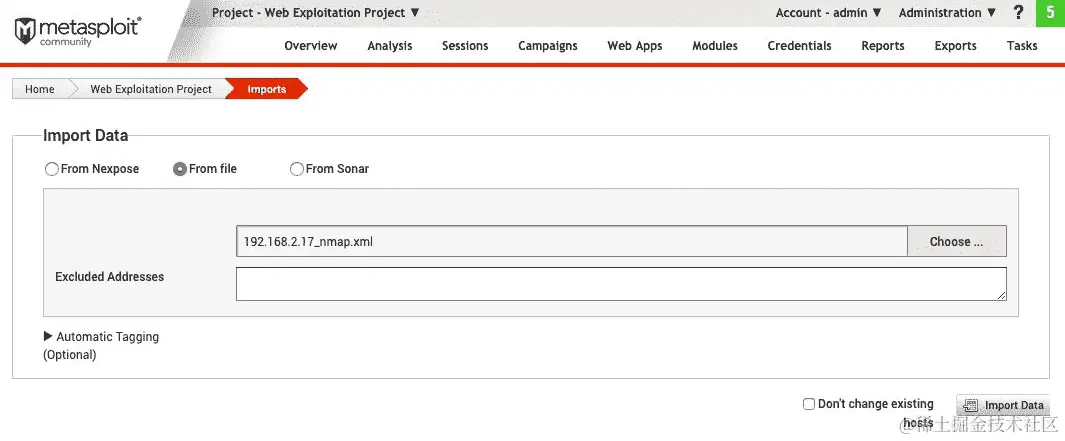Click the Web Exploitation Project breadcrumb
Image resolution: width=1065 pixels, height=441 pixels.
[x=151, y=89]
